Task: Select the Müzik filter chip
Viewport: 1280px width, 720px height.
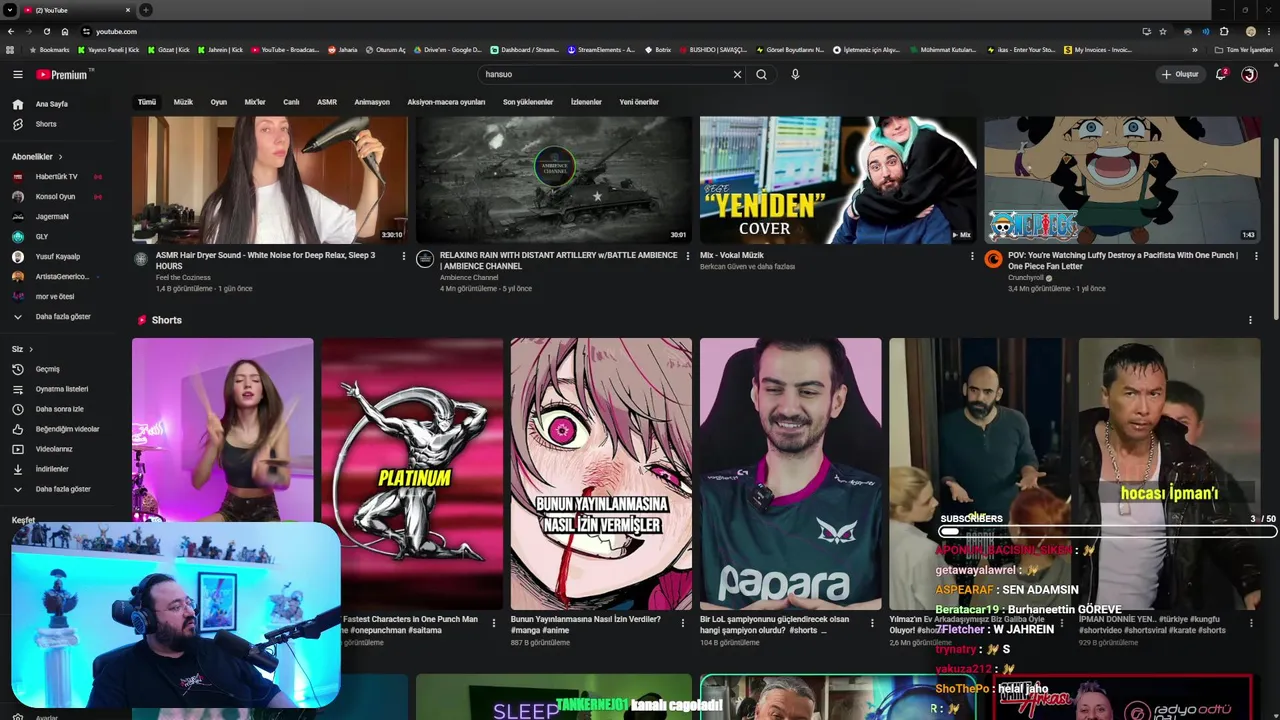Action: (x=183, y=102)
